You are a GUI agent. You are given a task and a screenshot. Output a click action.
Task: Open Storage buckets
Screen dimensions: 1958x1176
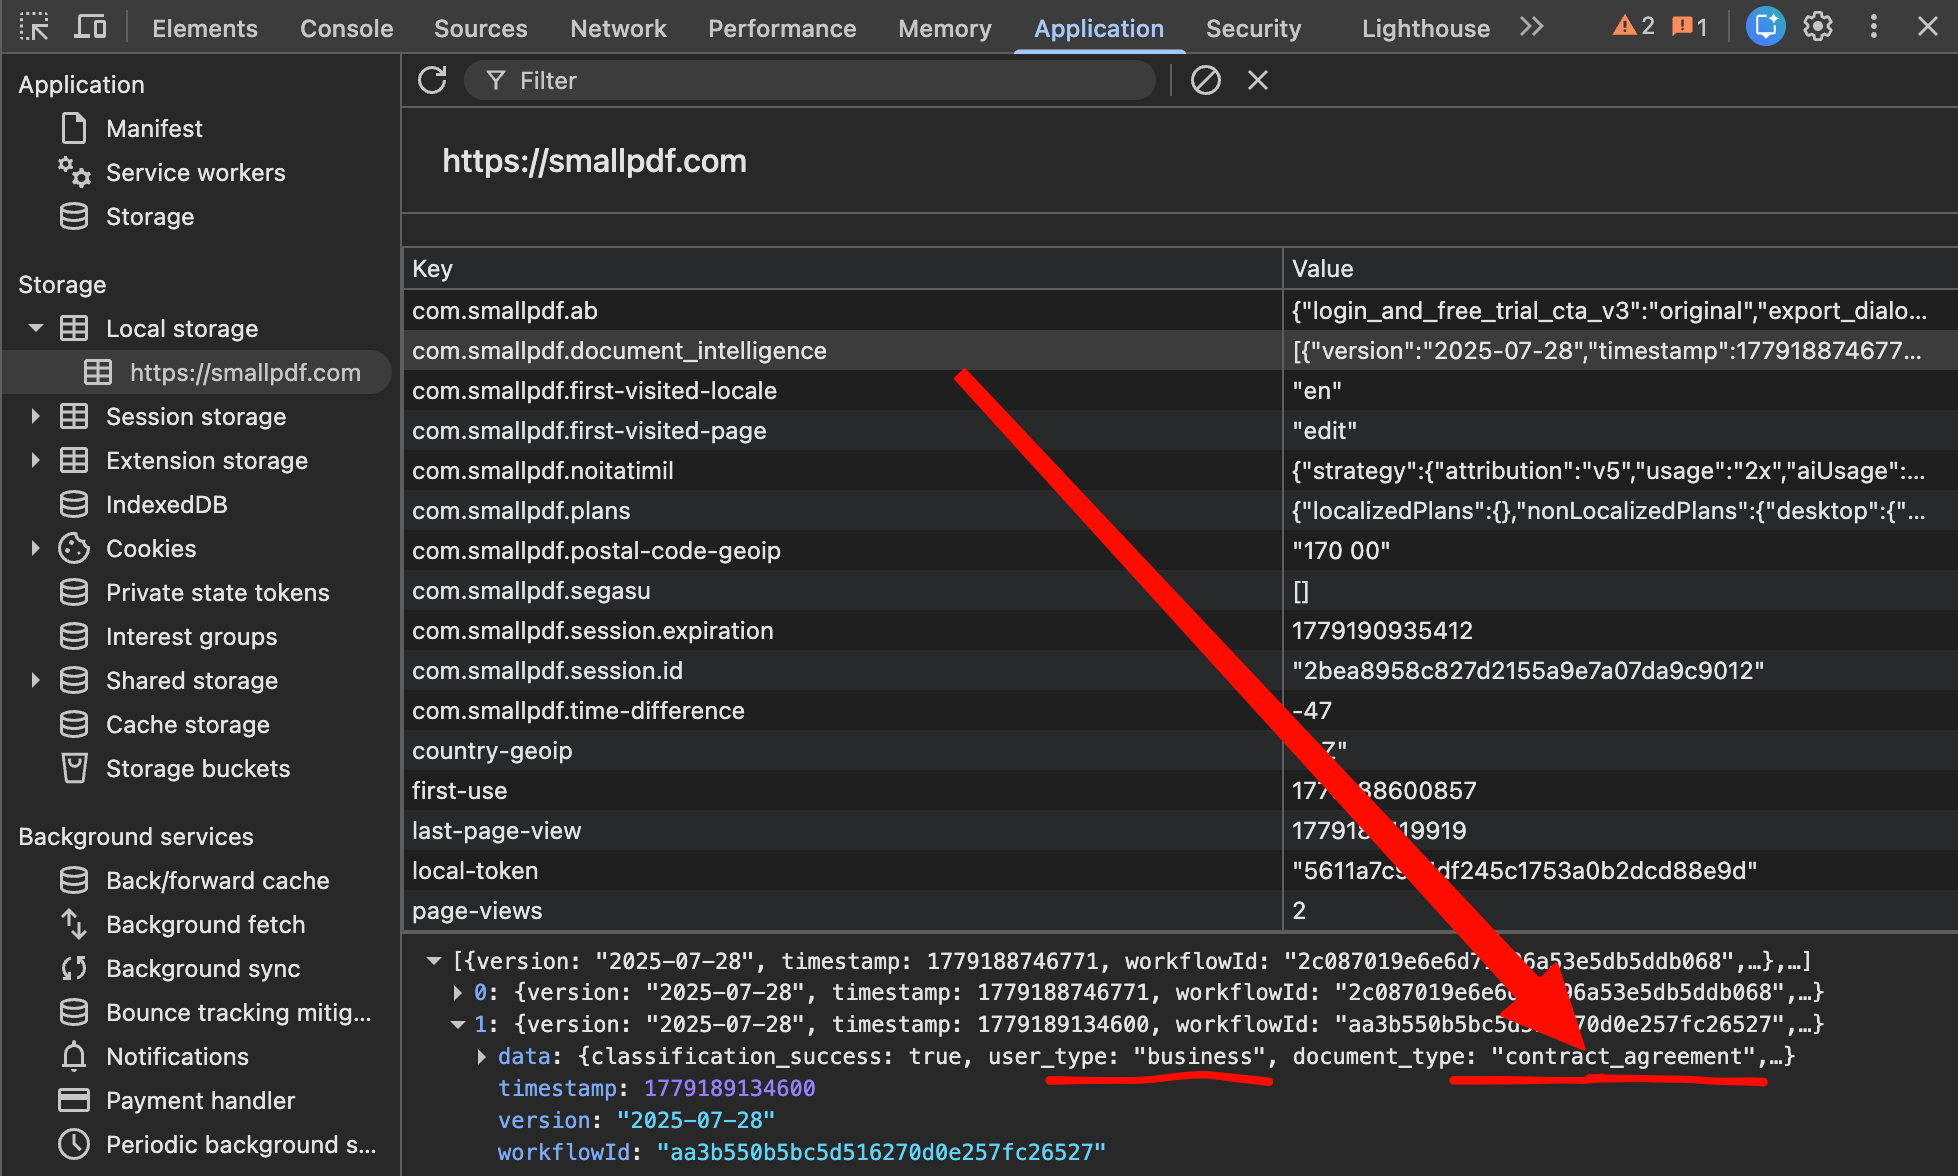pyautogui.click(x=197, y=769)
